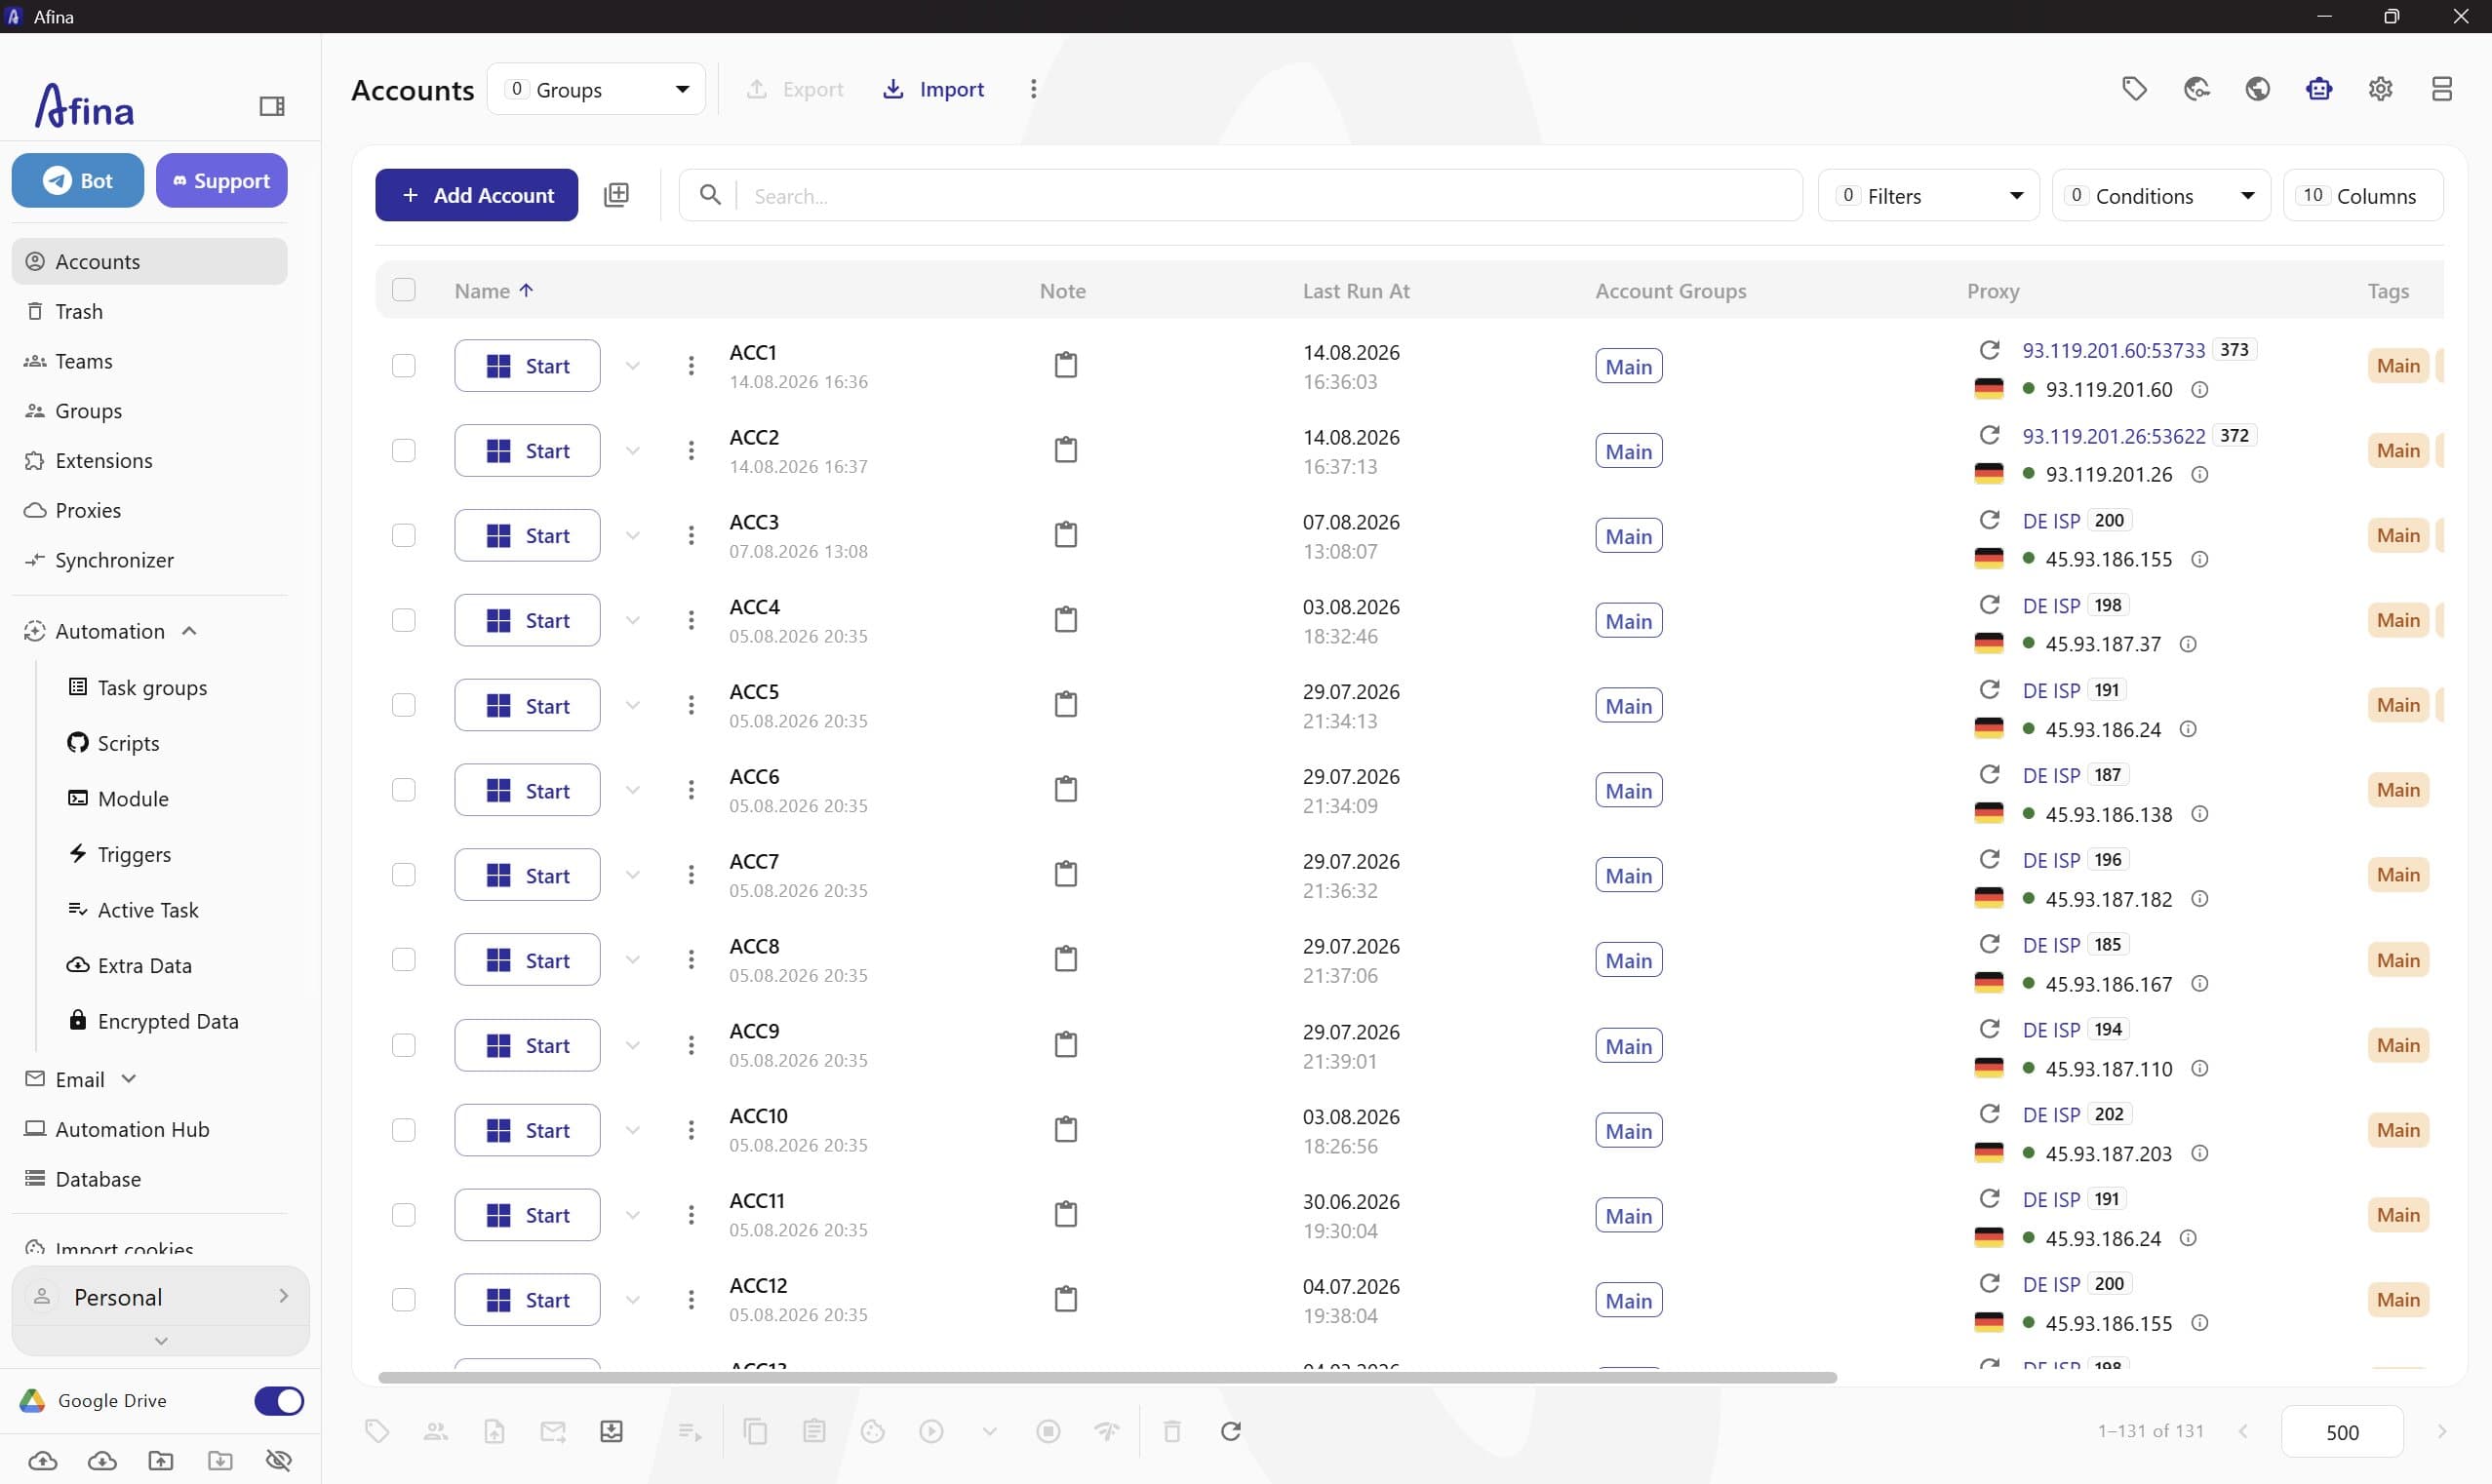Refresh proxy icon for ACC3
The image size is (2492, 1484).
pos(1989,520)
